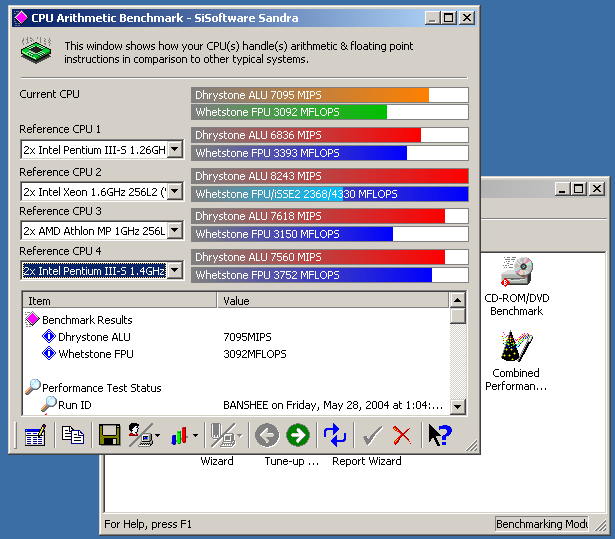Open the Reference CPU 1 dropdown
615x539 pixels.
[175, 149]
